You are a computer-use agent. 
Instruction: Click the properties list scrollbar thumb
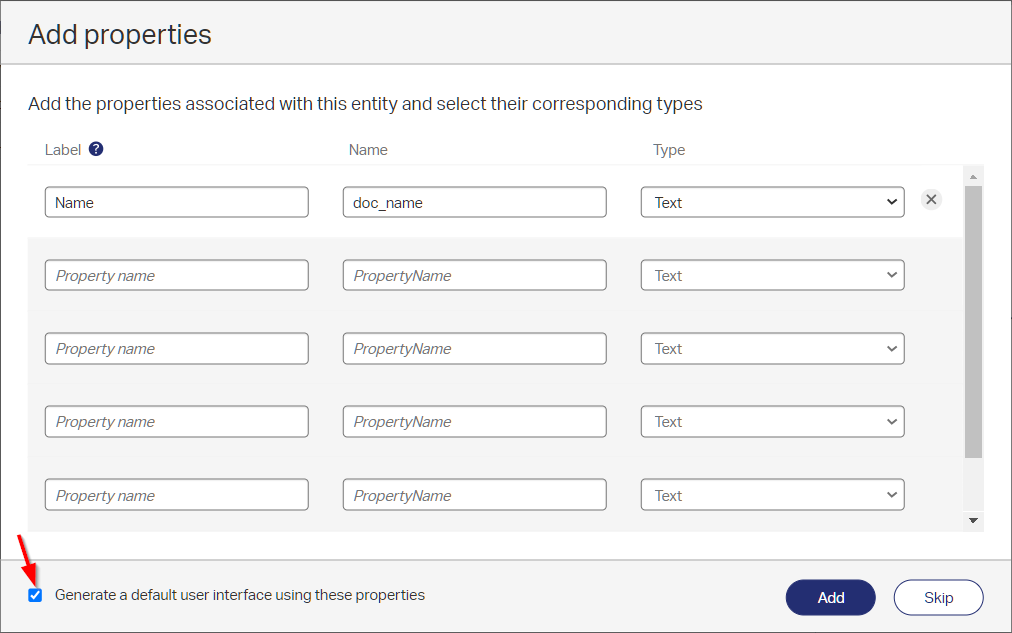pyautogui.click(x=973, y=320)
